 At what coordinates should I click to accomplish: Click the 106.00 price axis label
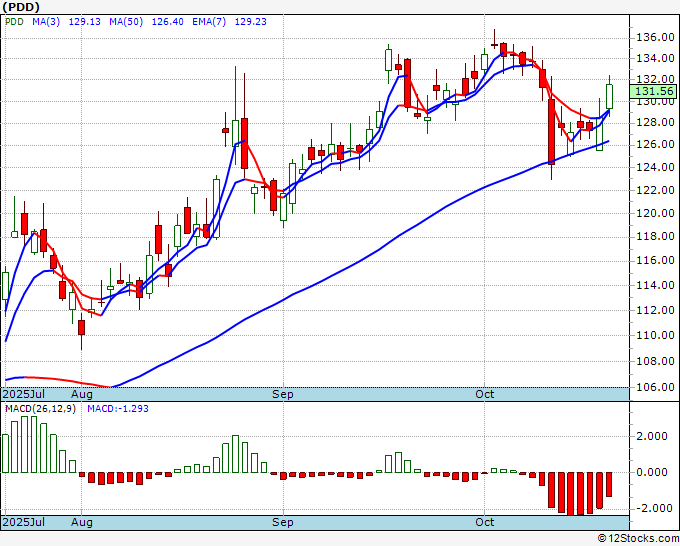pyautogui.click(x=655, y=387)
